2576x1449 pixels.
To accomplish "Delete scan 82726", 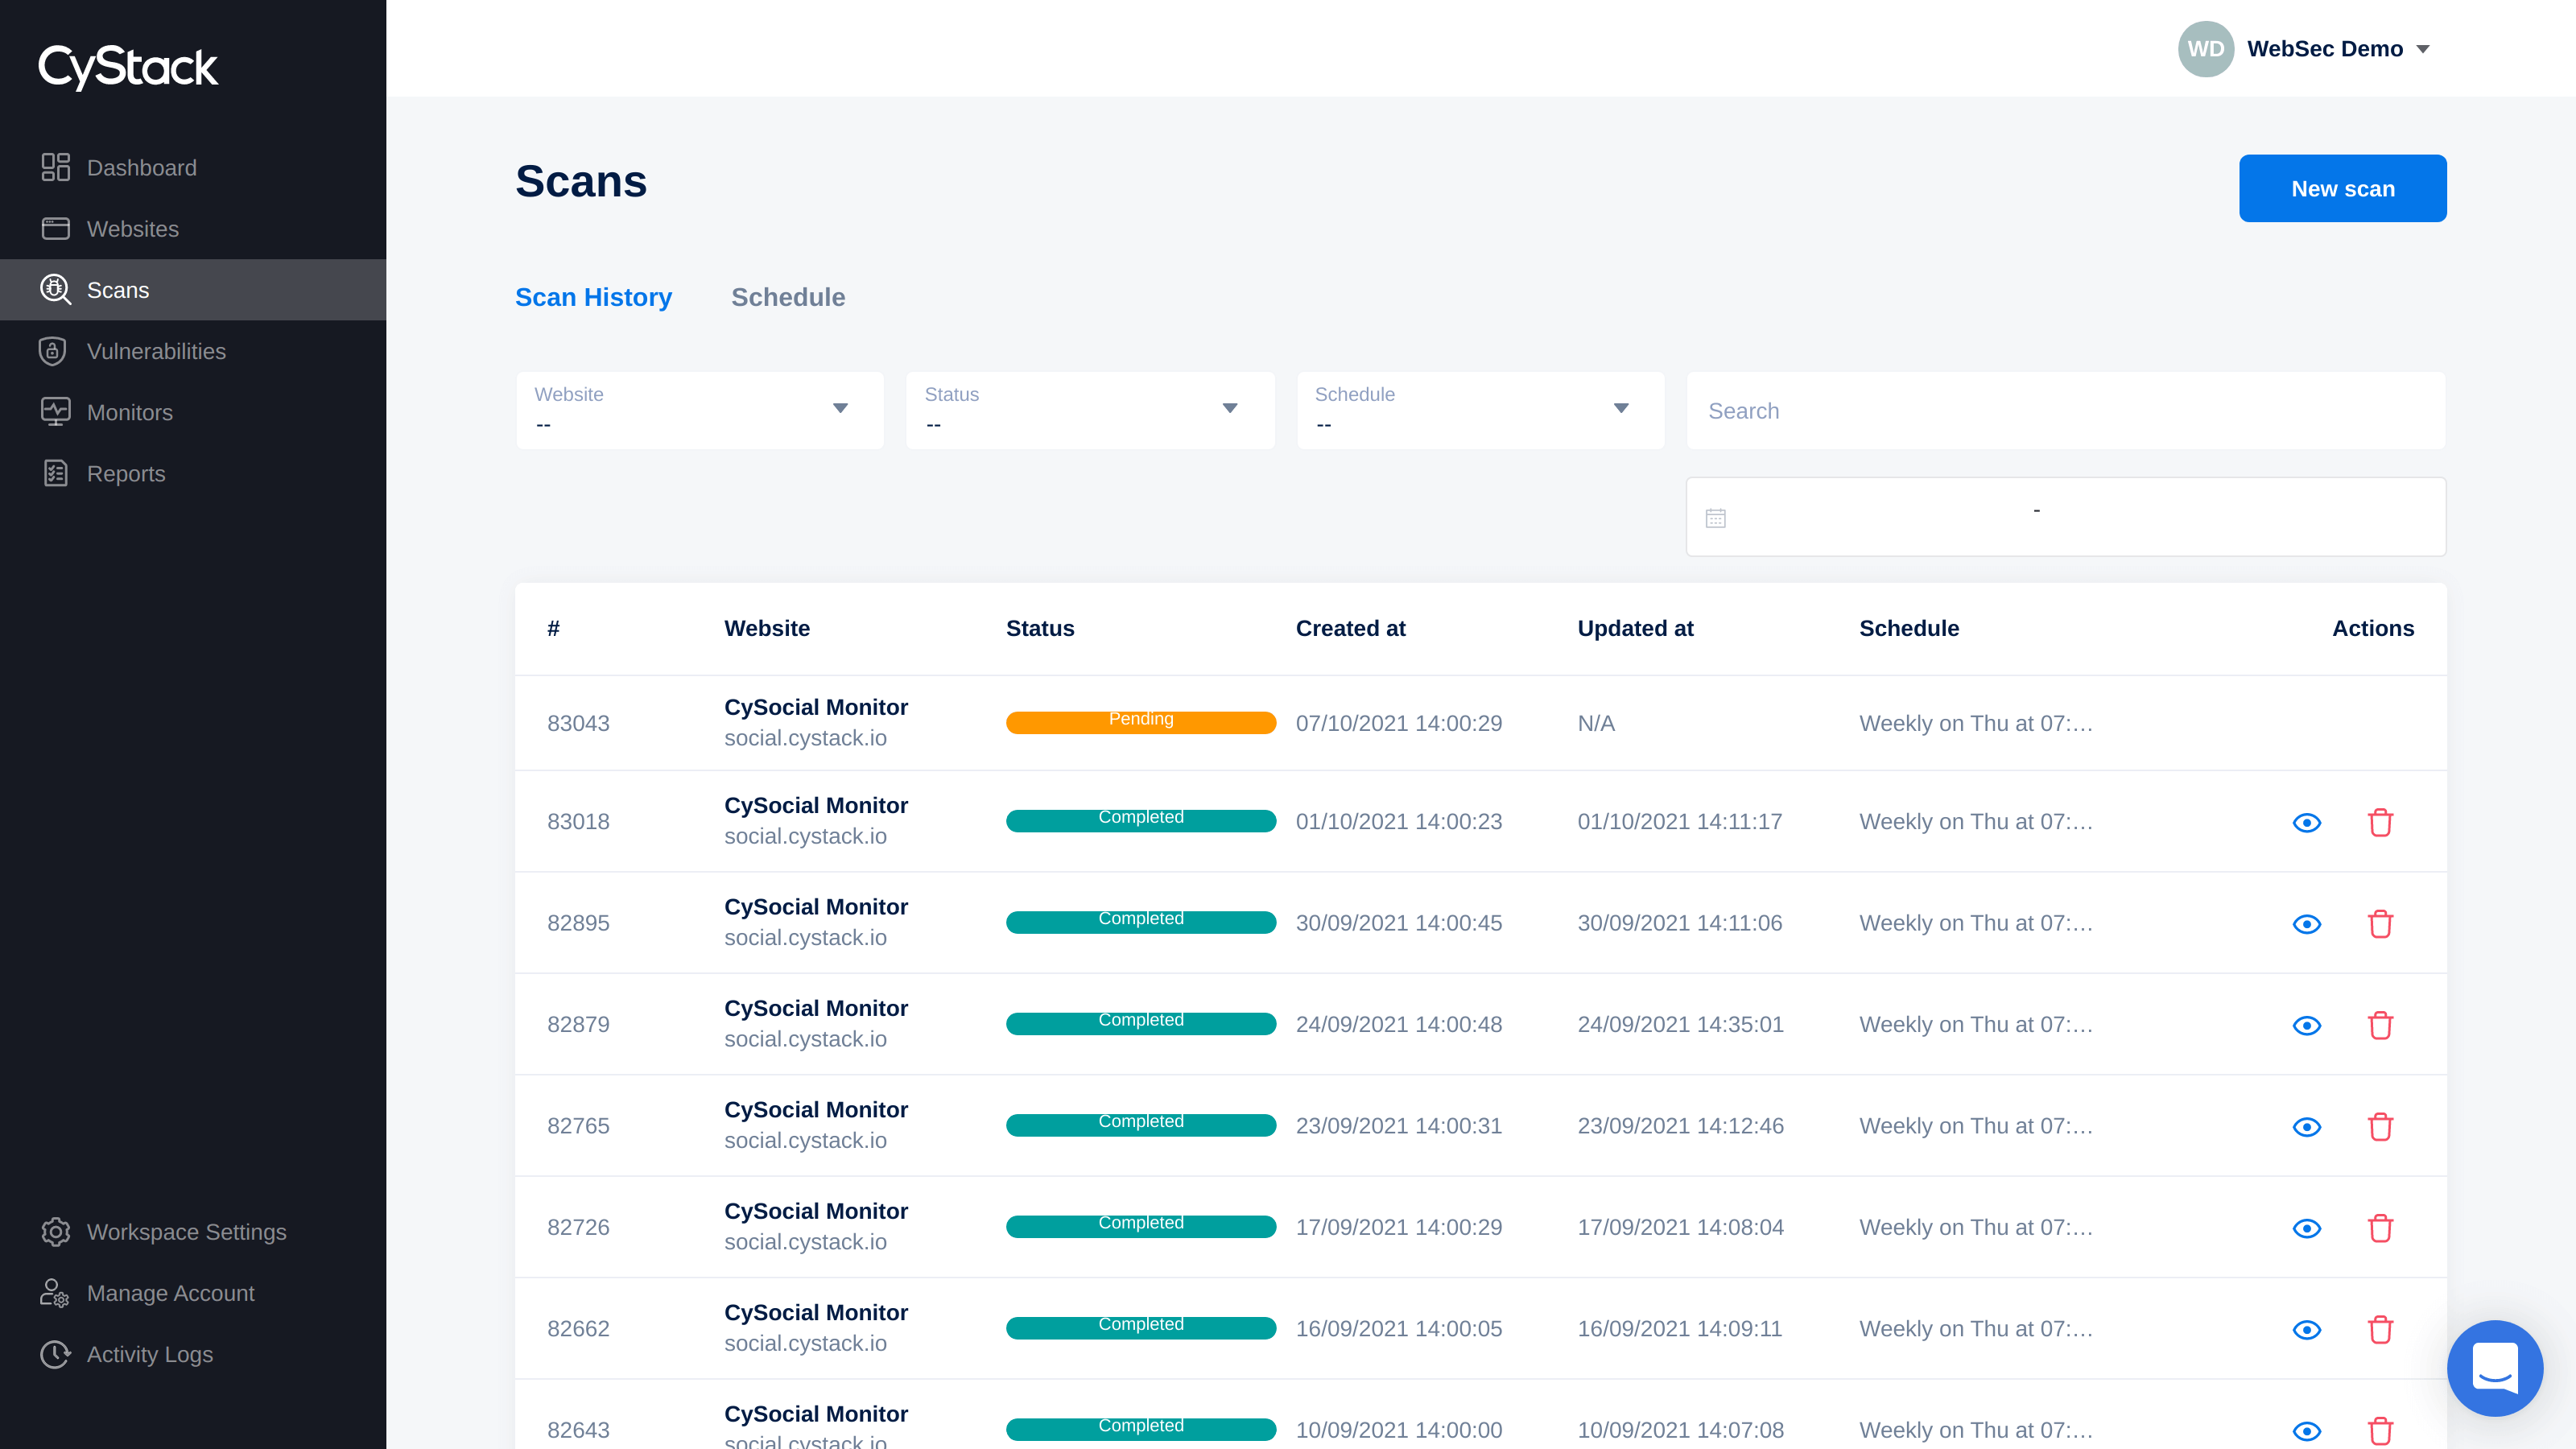I will [2380, 1228].
